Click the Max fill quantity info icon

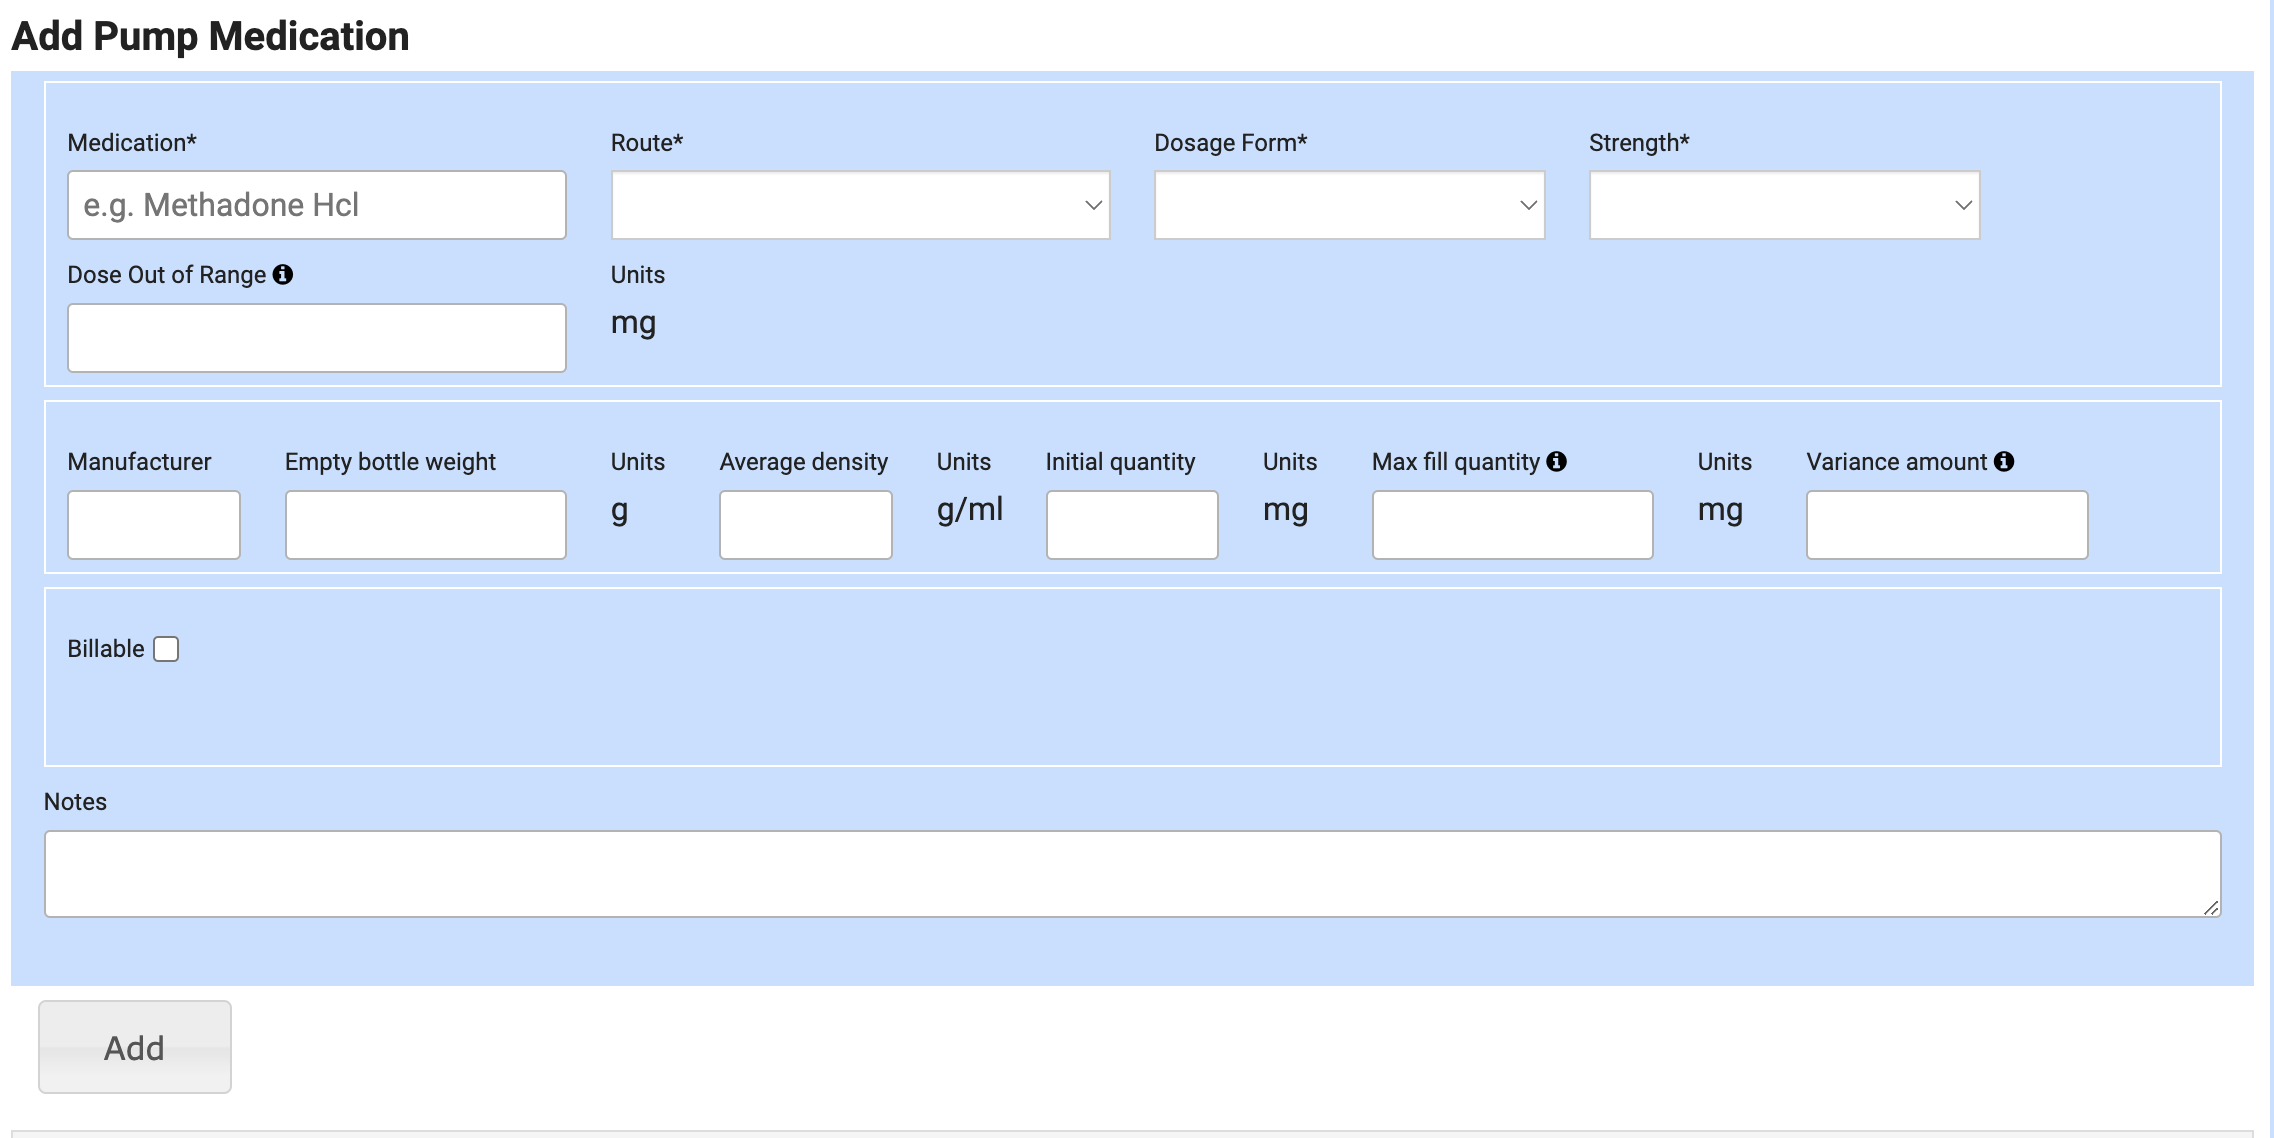1556,461
